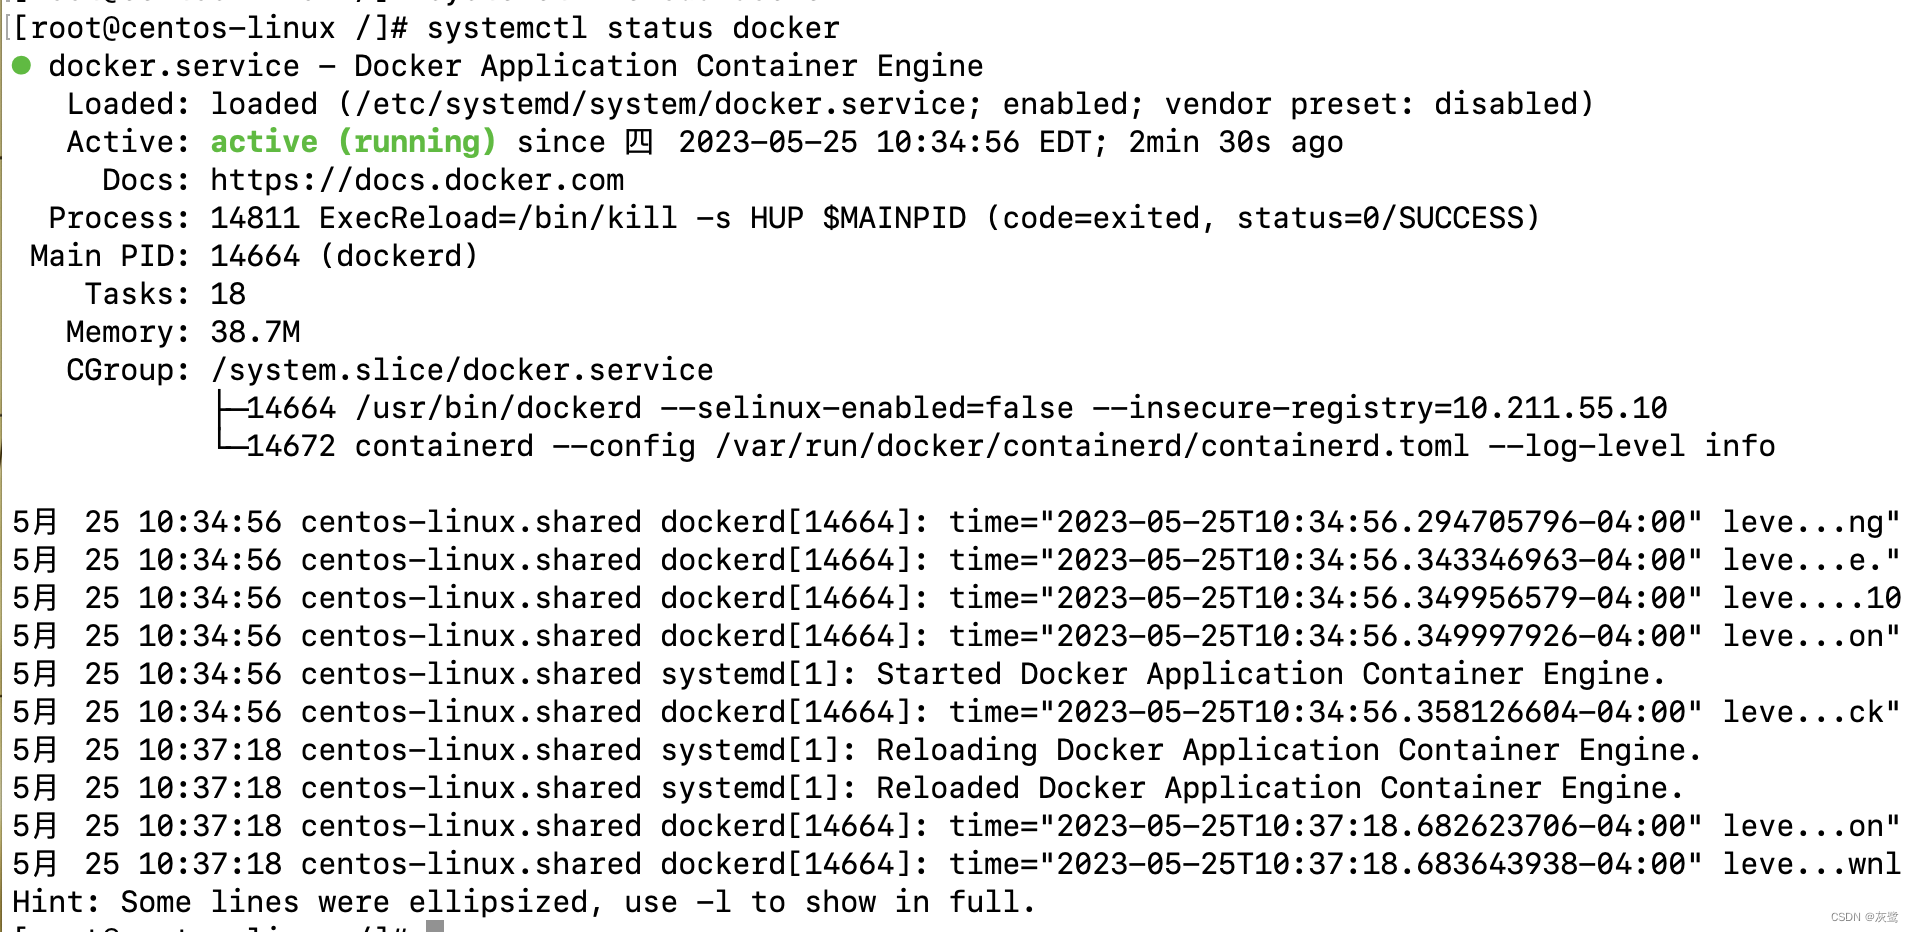Click the log line ending with 'wnl'
The width and height of the screenshot is (1914, 932).
coord(956,864)
